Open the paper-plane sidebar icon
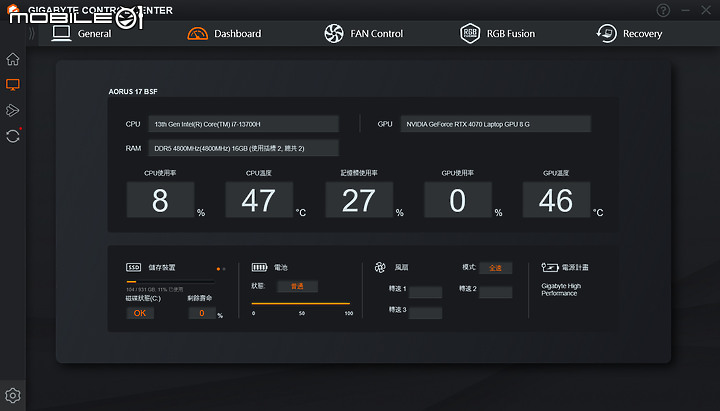 coord(13,110)
